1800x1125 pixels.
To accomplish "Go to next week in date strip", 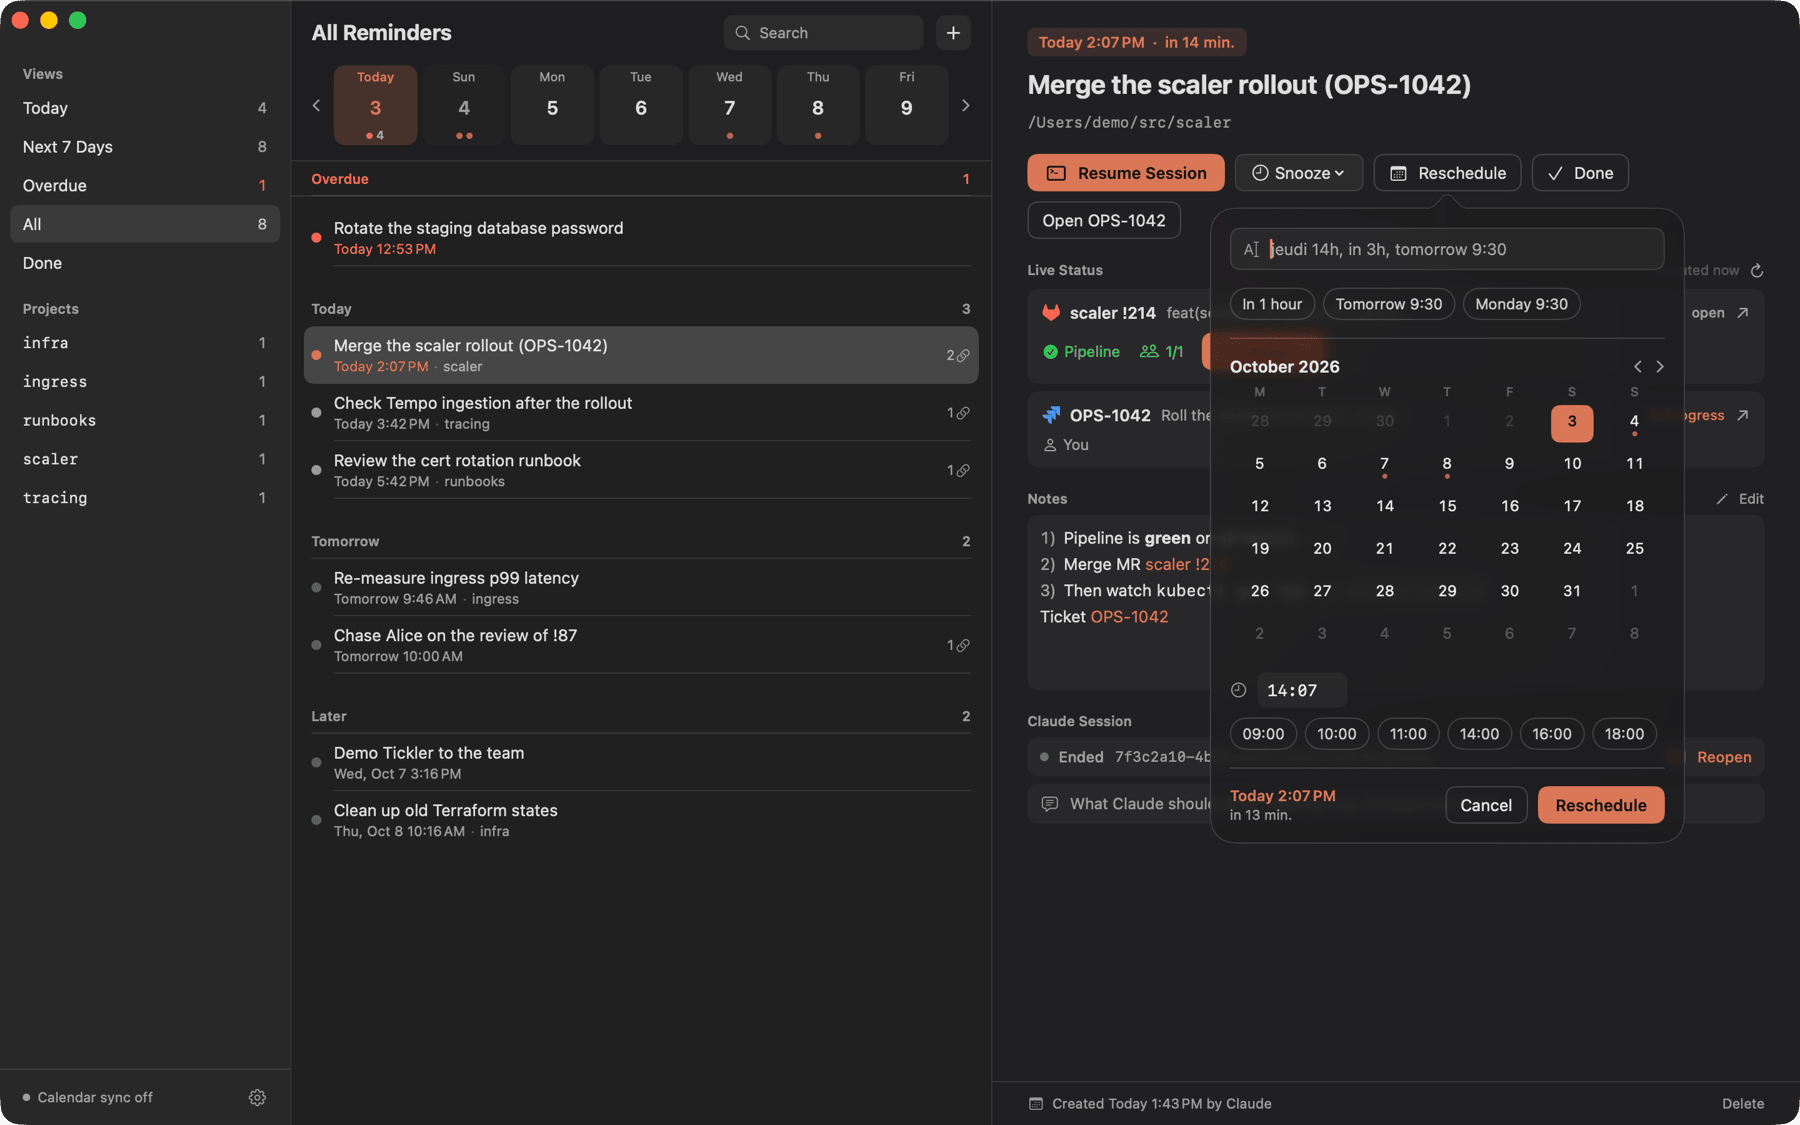I will click(965, 105).
